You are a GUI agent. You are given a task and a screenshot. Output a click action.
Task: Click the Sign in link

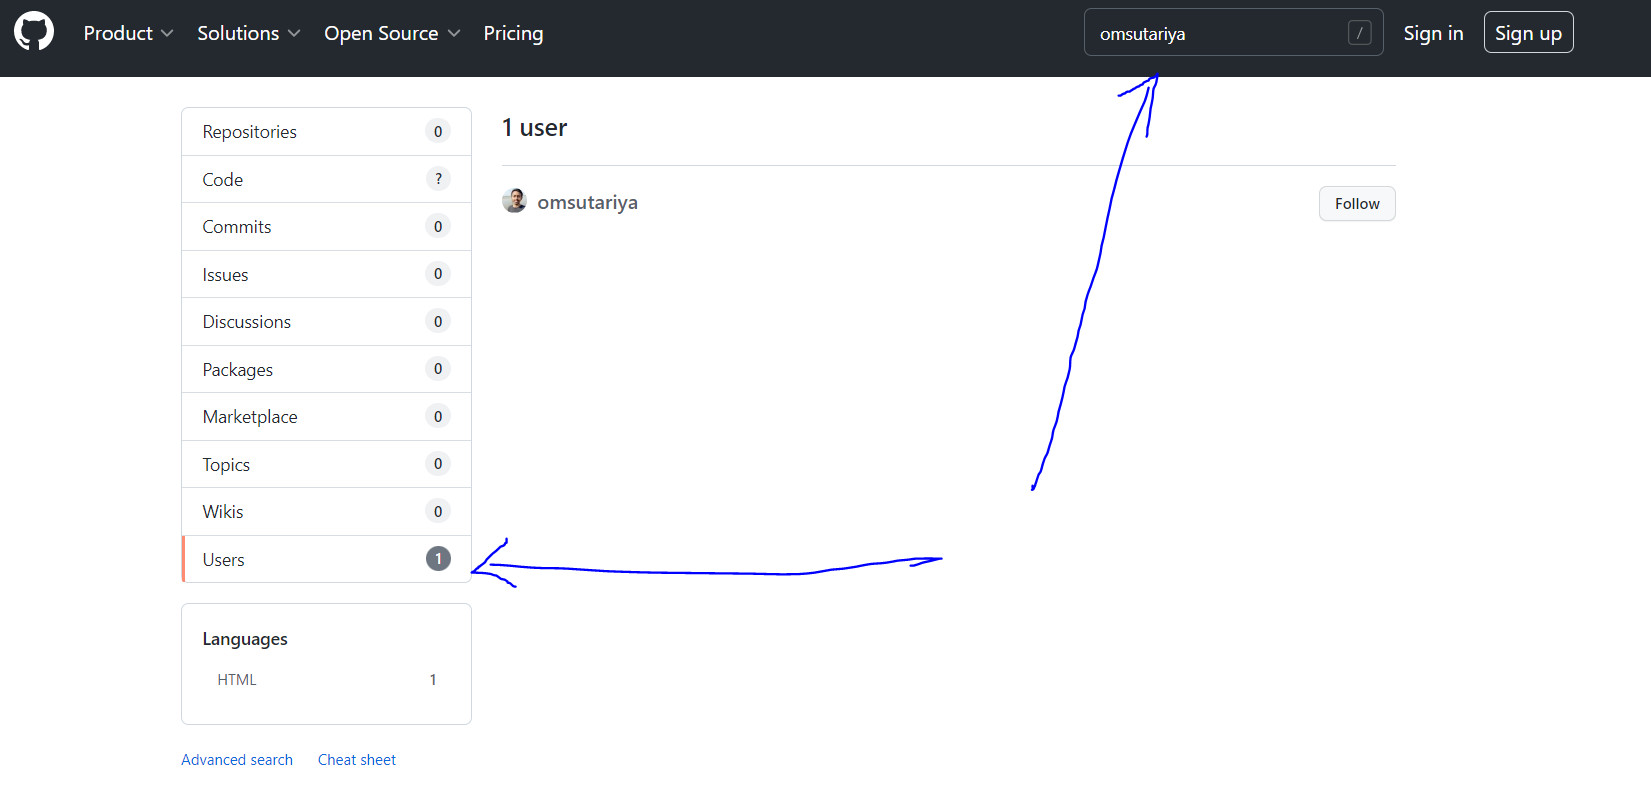tap(1433, 33)
